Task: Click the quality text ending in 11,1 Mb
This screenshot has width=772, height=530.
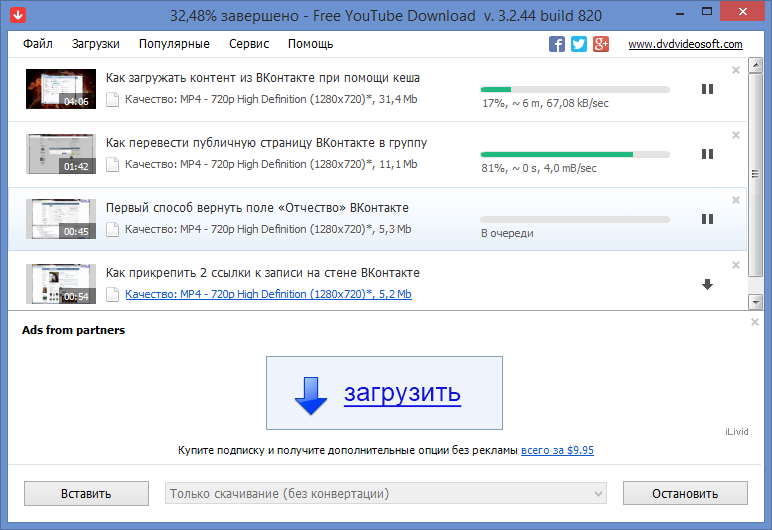Action: tap(271, 165)
